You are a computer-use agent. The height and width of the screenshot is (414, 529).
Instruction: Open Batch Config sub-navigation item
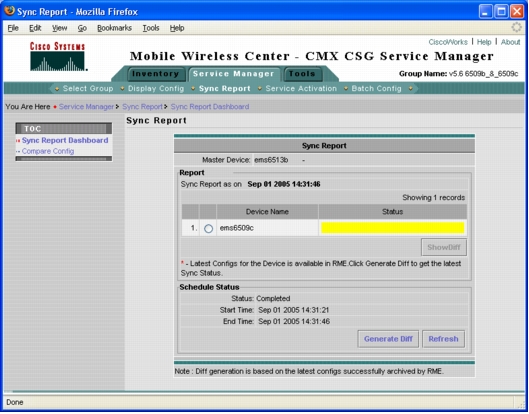[x=377, y=89]
